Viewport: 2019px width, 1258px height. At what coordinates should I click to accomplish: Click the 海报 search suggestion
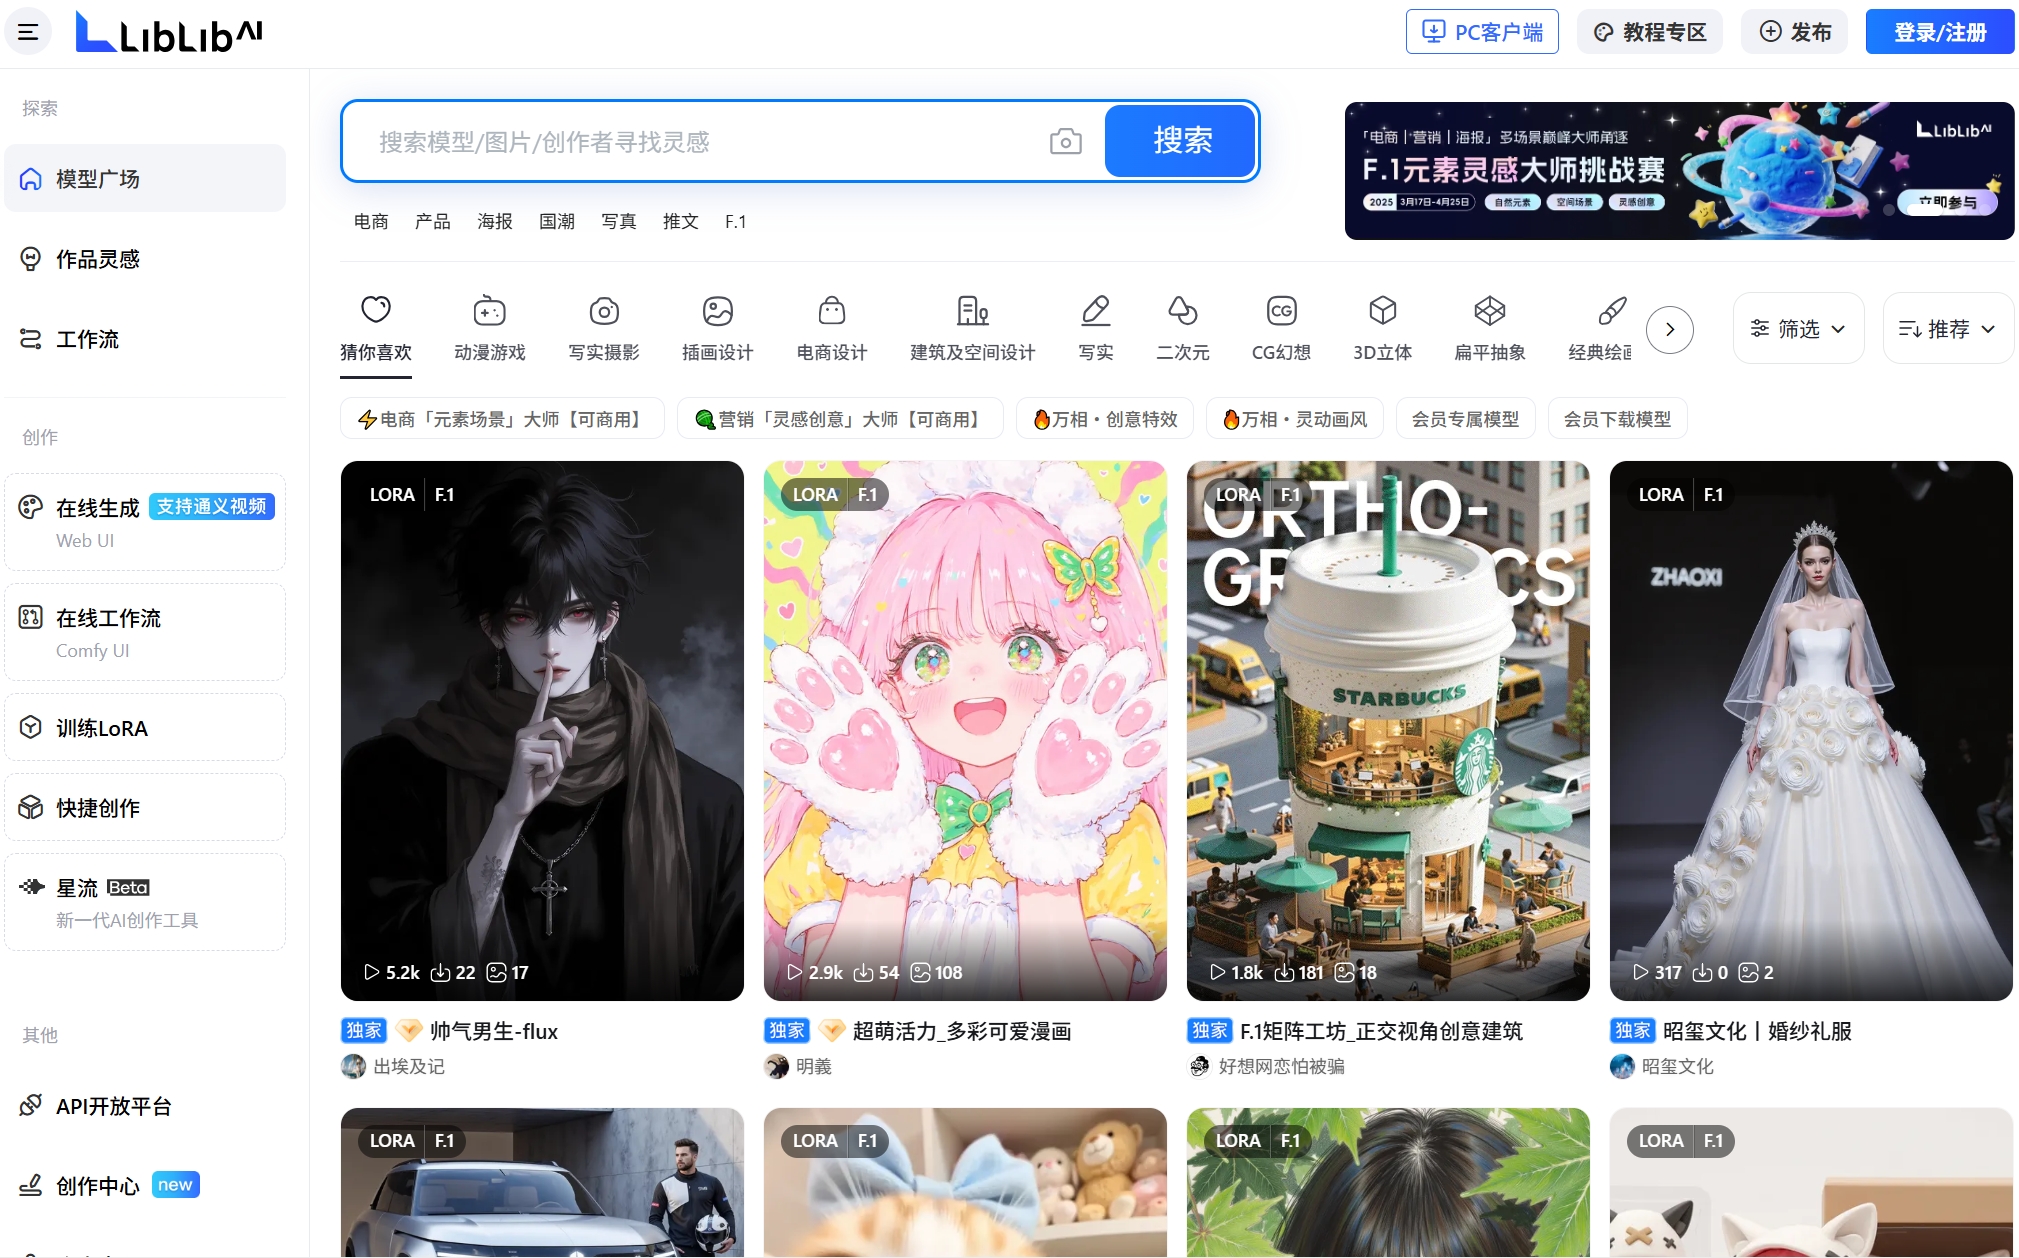click(x=495, y=221)
